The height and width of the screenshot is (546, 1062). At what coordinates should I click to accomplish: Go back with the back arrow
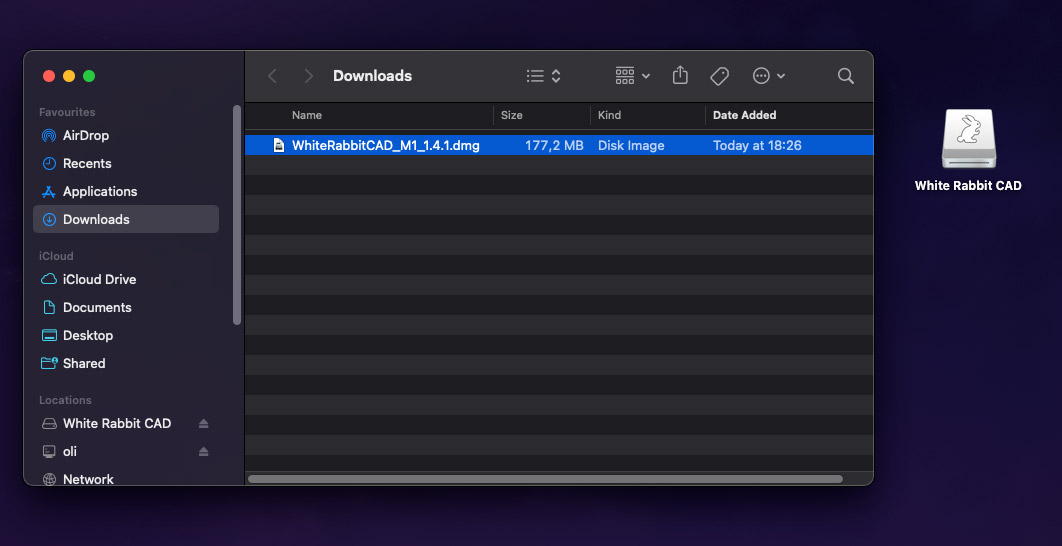pyautogui.click(x=272, y=76)
